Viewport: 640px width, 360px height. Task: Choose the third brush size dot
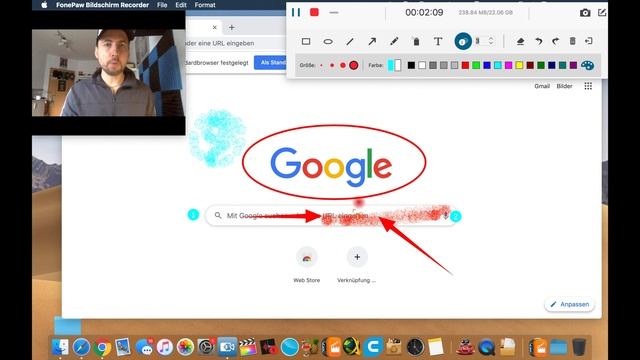(x=343, y=65)
